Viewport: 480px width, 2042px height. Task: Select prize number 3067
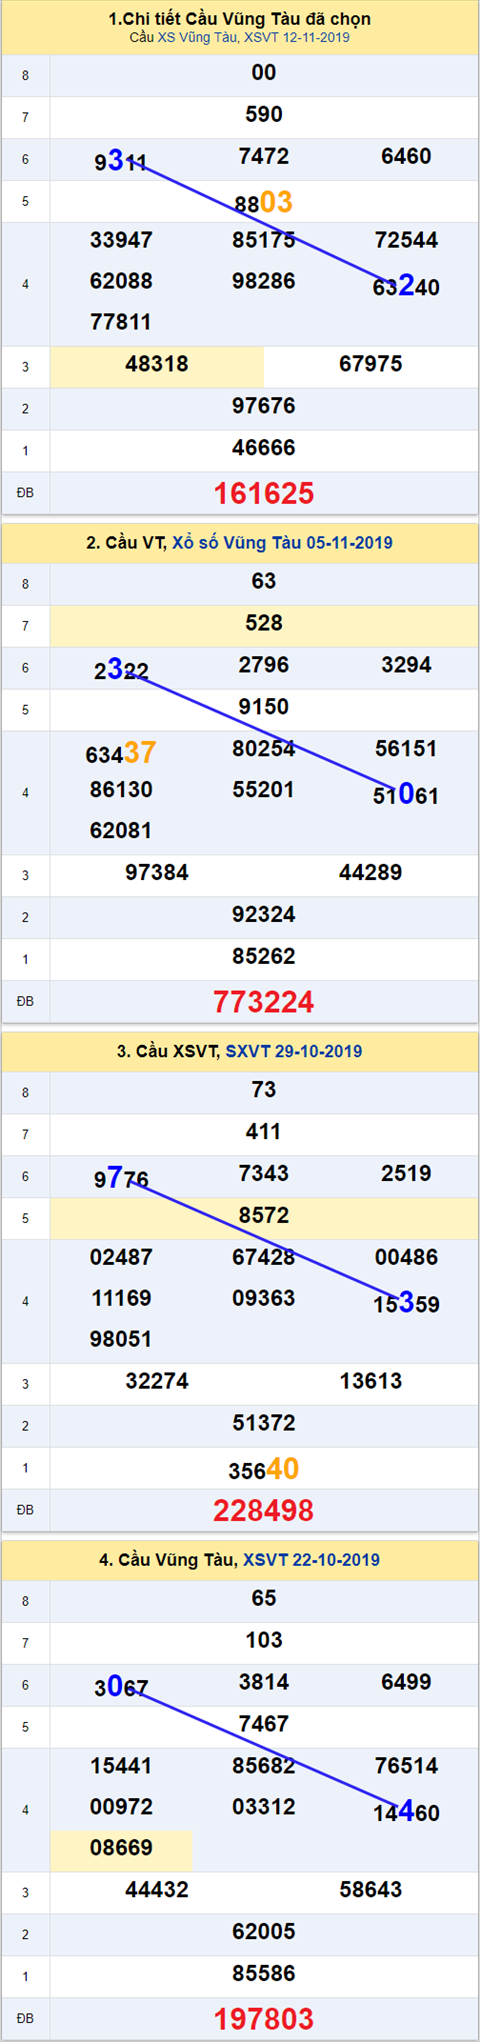coord(121,1686)
